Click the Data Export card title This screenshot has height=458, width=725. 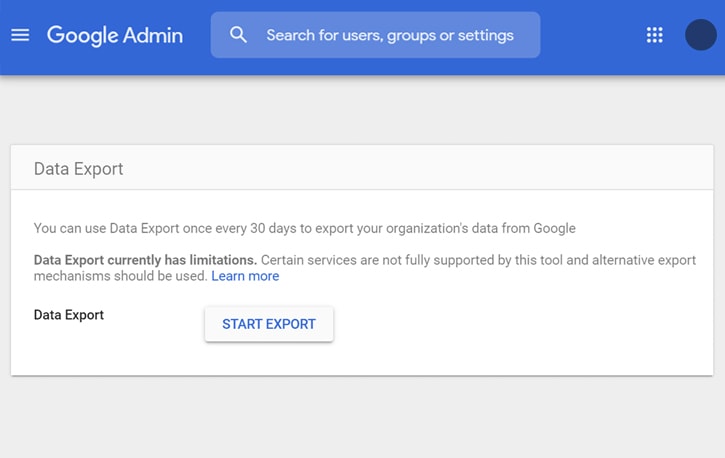pyautogui.click(x=79, y=169)
